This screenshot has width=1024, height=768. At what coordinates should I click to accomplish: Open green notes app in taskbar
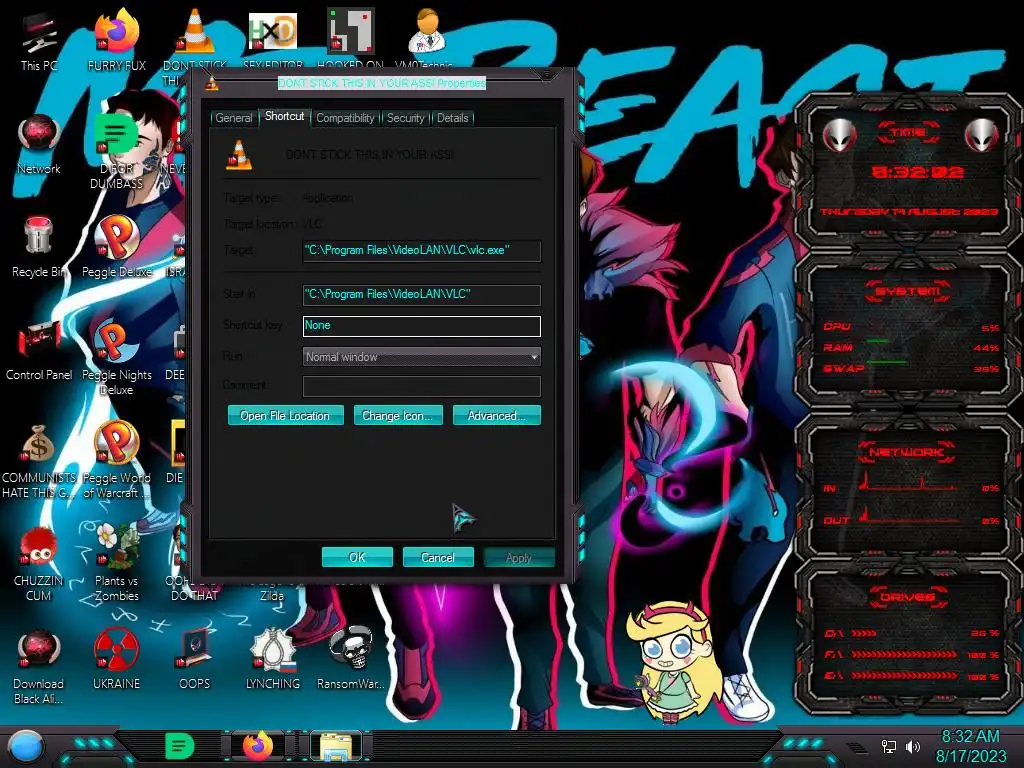coord(180,746)
